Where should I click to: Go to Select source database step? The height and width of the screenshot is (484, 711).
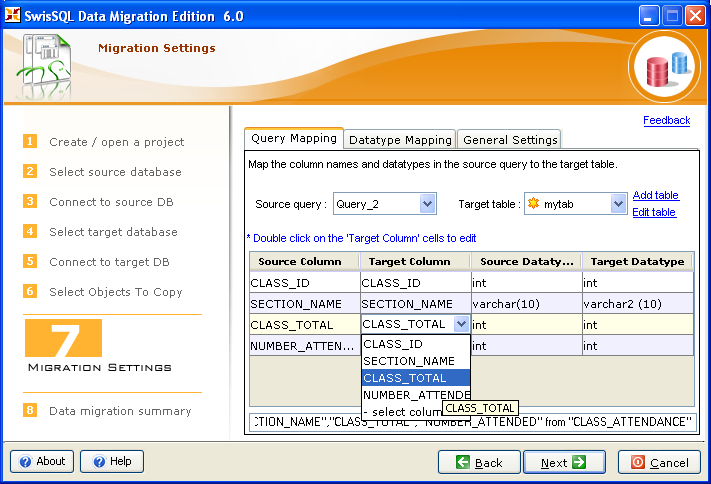(x=115, y=172)
